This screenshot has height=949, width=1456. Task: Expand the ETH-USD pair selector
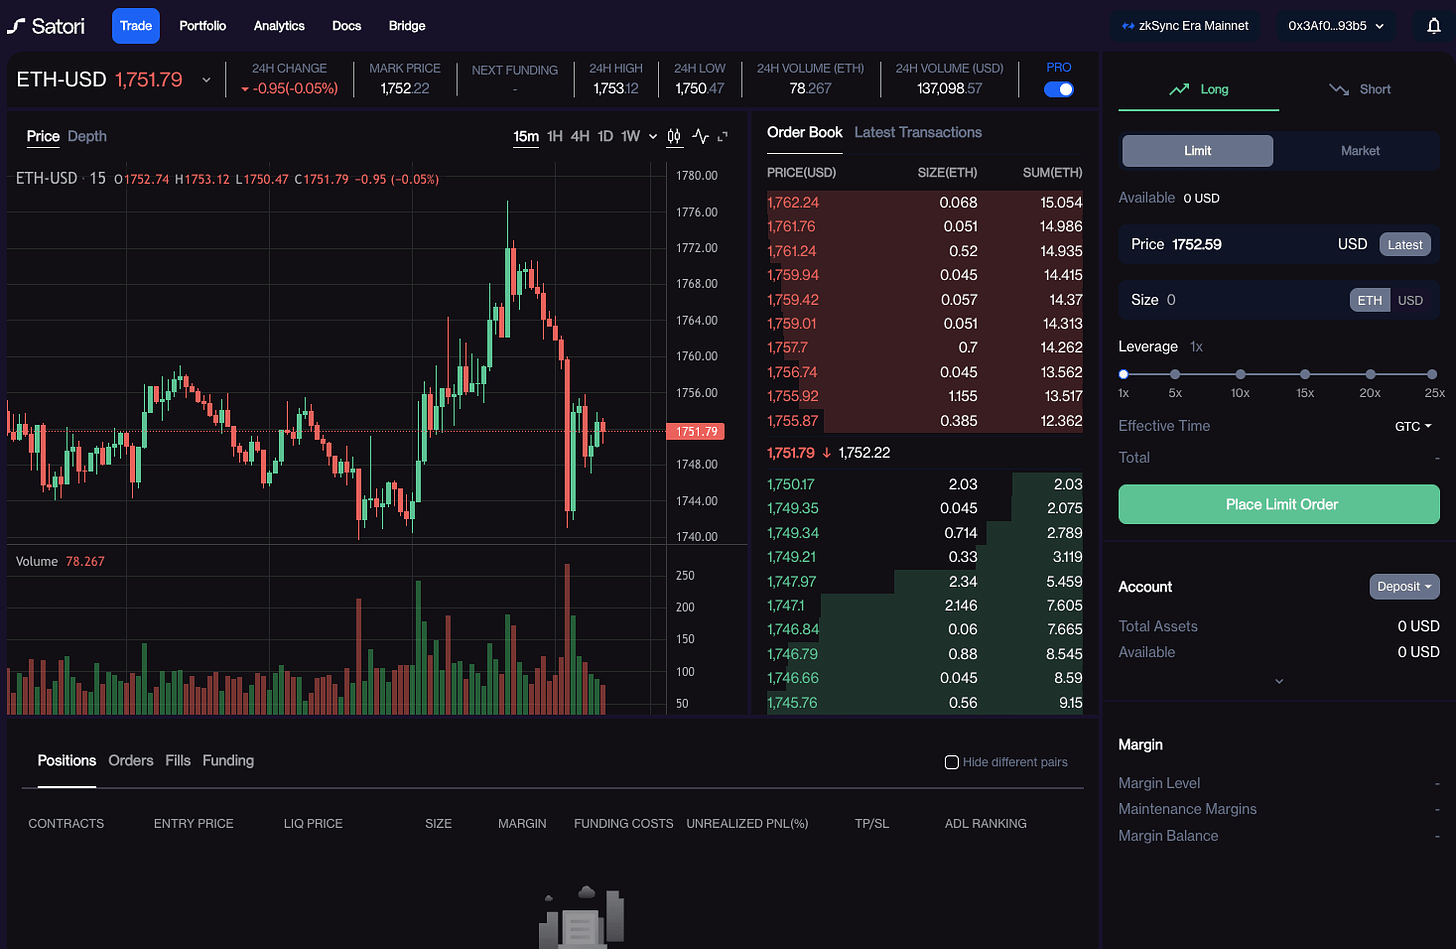207,80
